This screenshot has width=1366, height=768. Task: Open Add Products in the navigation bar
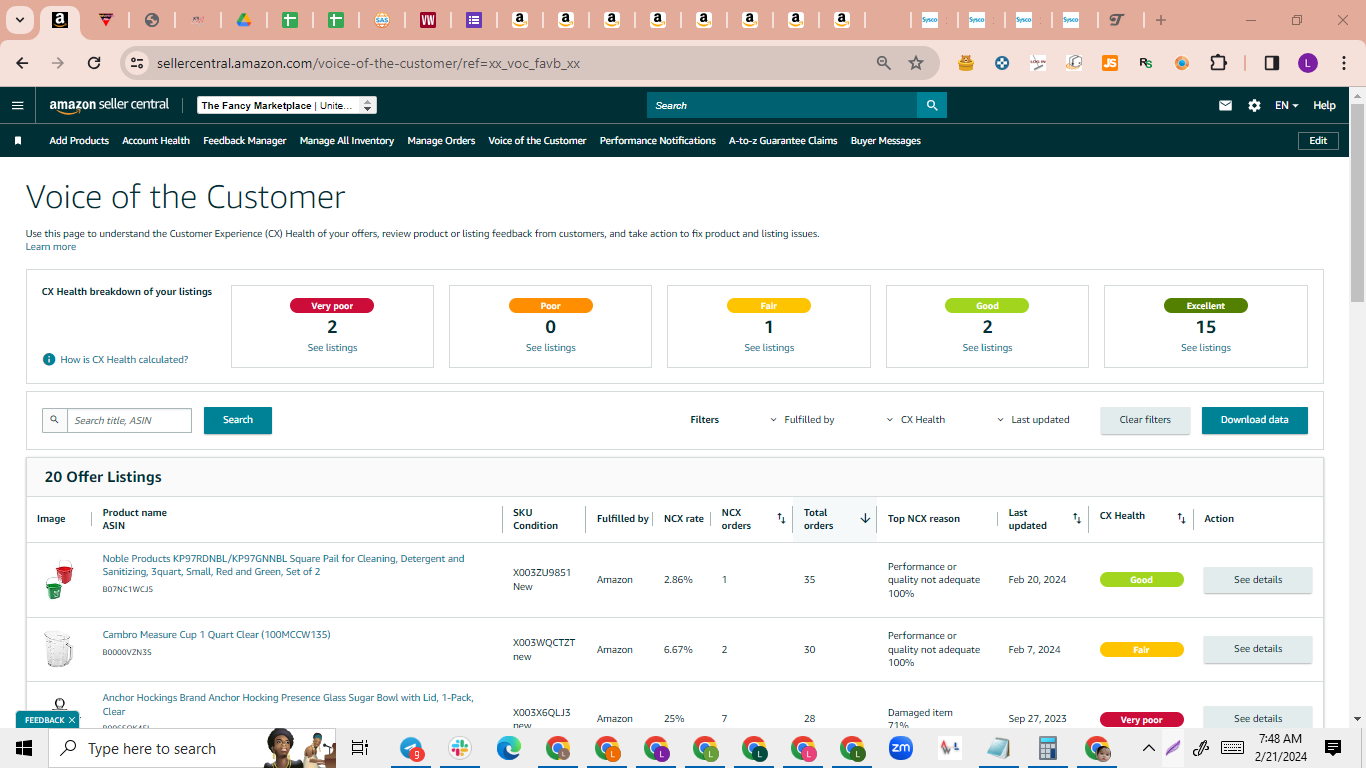tap(79, 141)
